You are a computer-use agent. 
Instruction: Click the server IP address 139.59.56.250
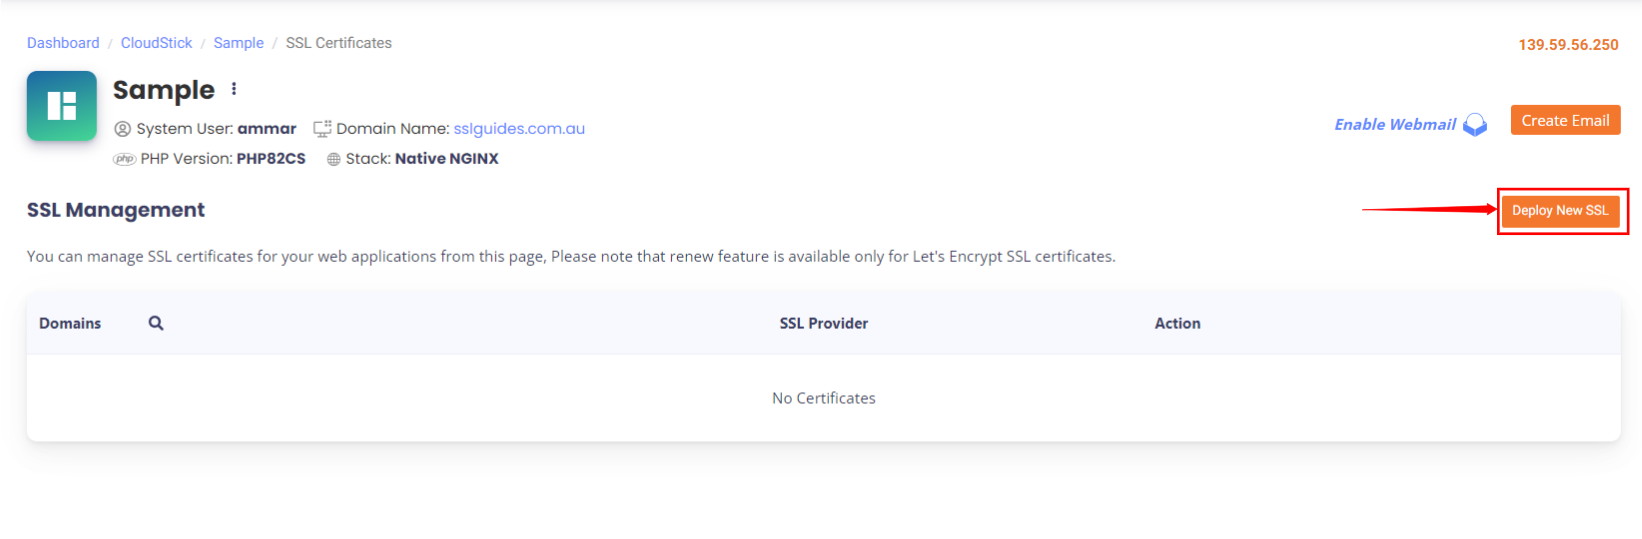(1568, 45)
